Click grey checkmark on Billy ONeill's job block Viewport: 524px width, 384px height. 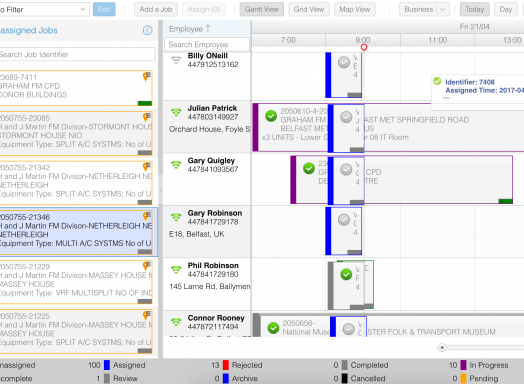pos(344,62)
